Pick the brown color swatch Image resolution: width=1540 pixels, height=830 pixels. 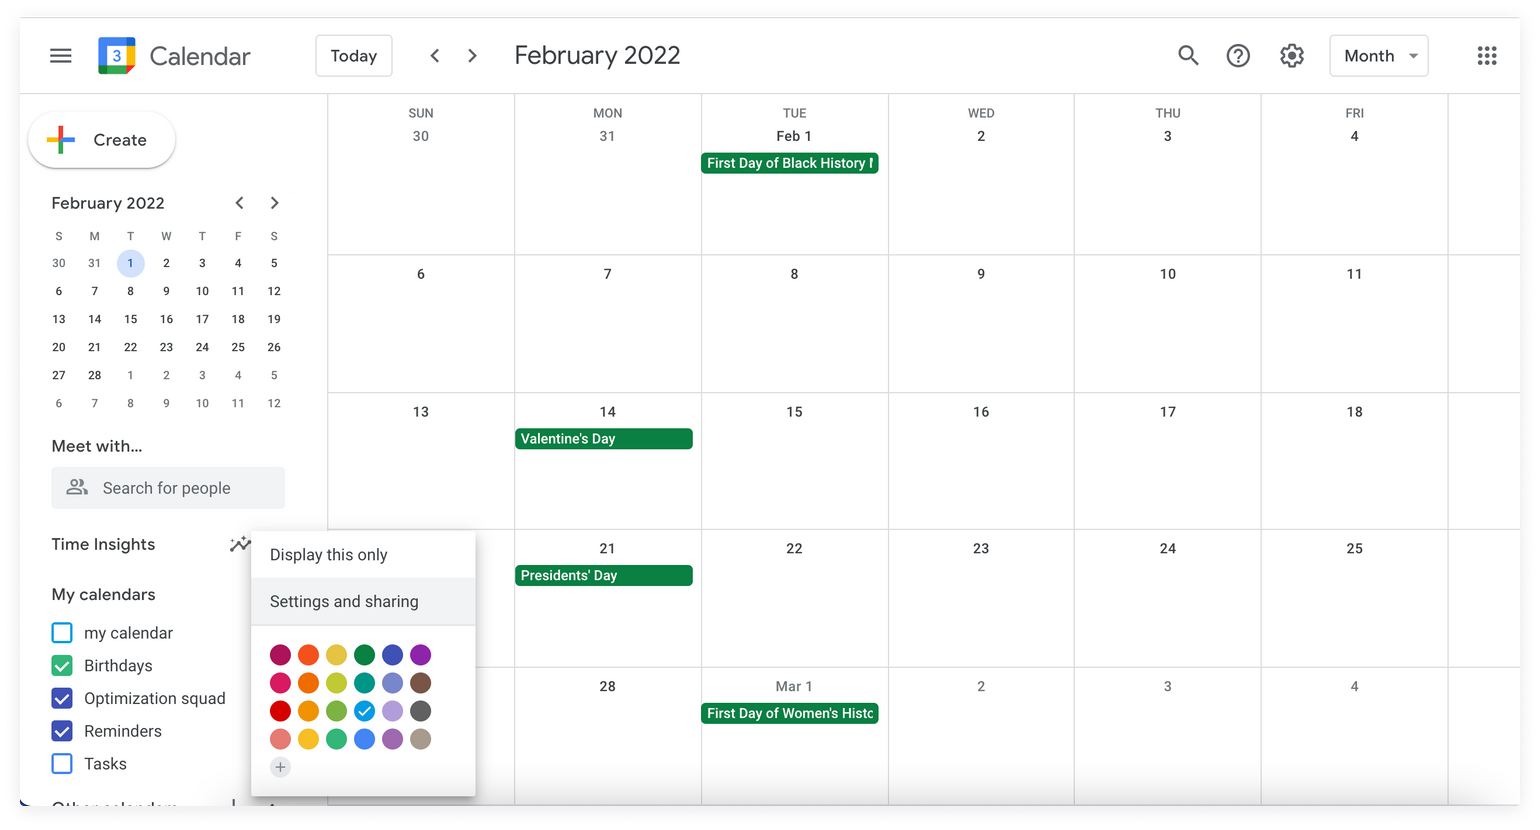click(421, 683)
